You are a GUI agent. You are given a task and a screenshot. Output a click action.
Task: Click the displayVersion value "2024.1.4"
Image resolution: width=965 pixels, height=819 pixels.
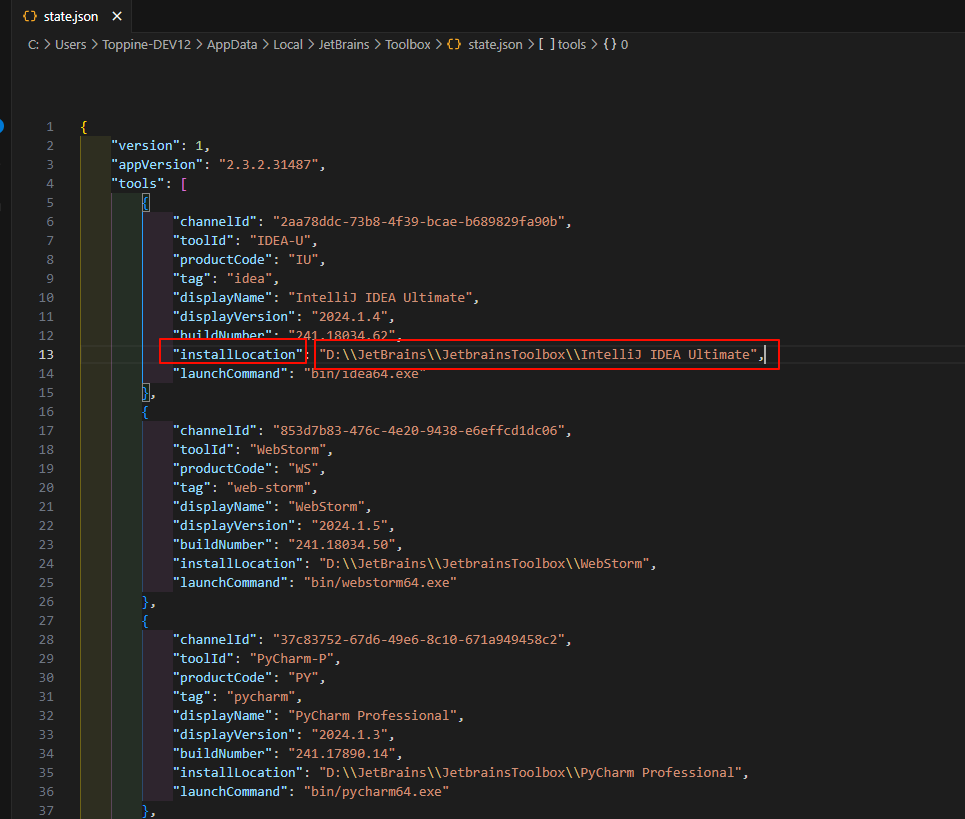pyautogui.click(x=350, y=317)
